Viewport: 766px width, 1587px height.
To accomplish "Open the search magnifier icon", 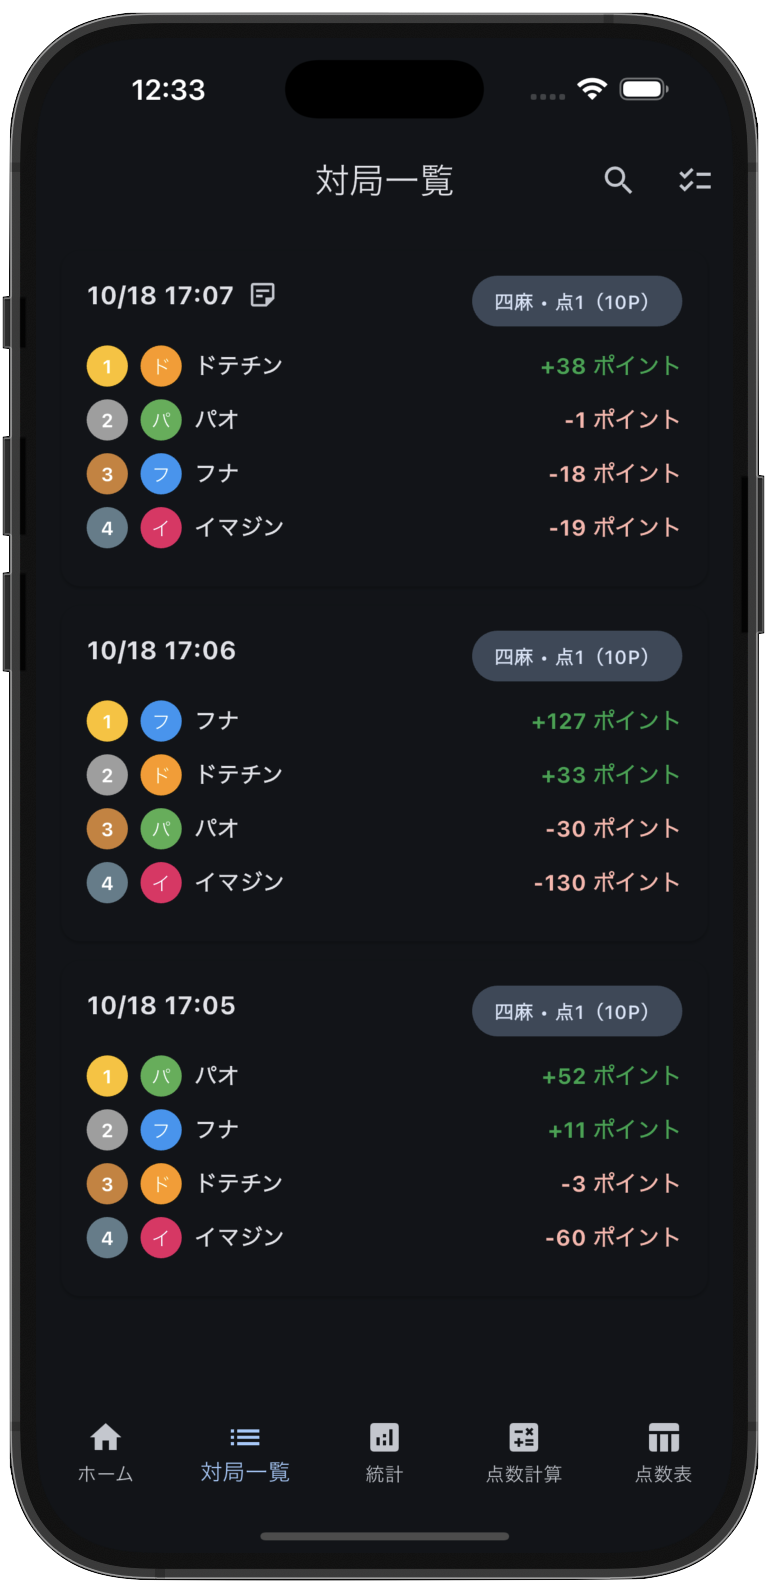I will (x=618, y=180).
